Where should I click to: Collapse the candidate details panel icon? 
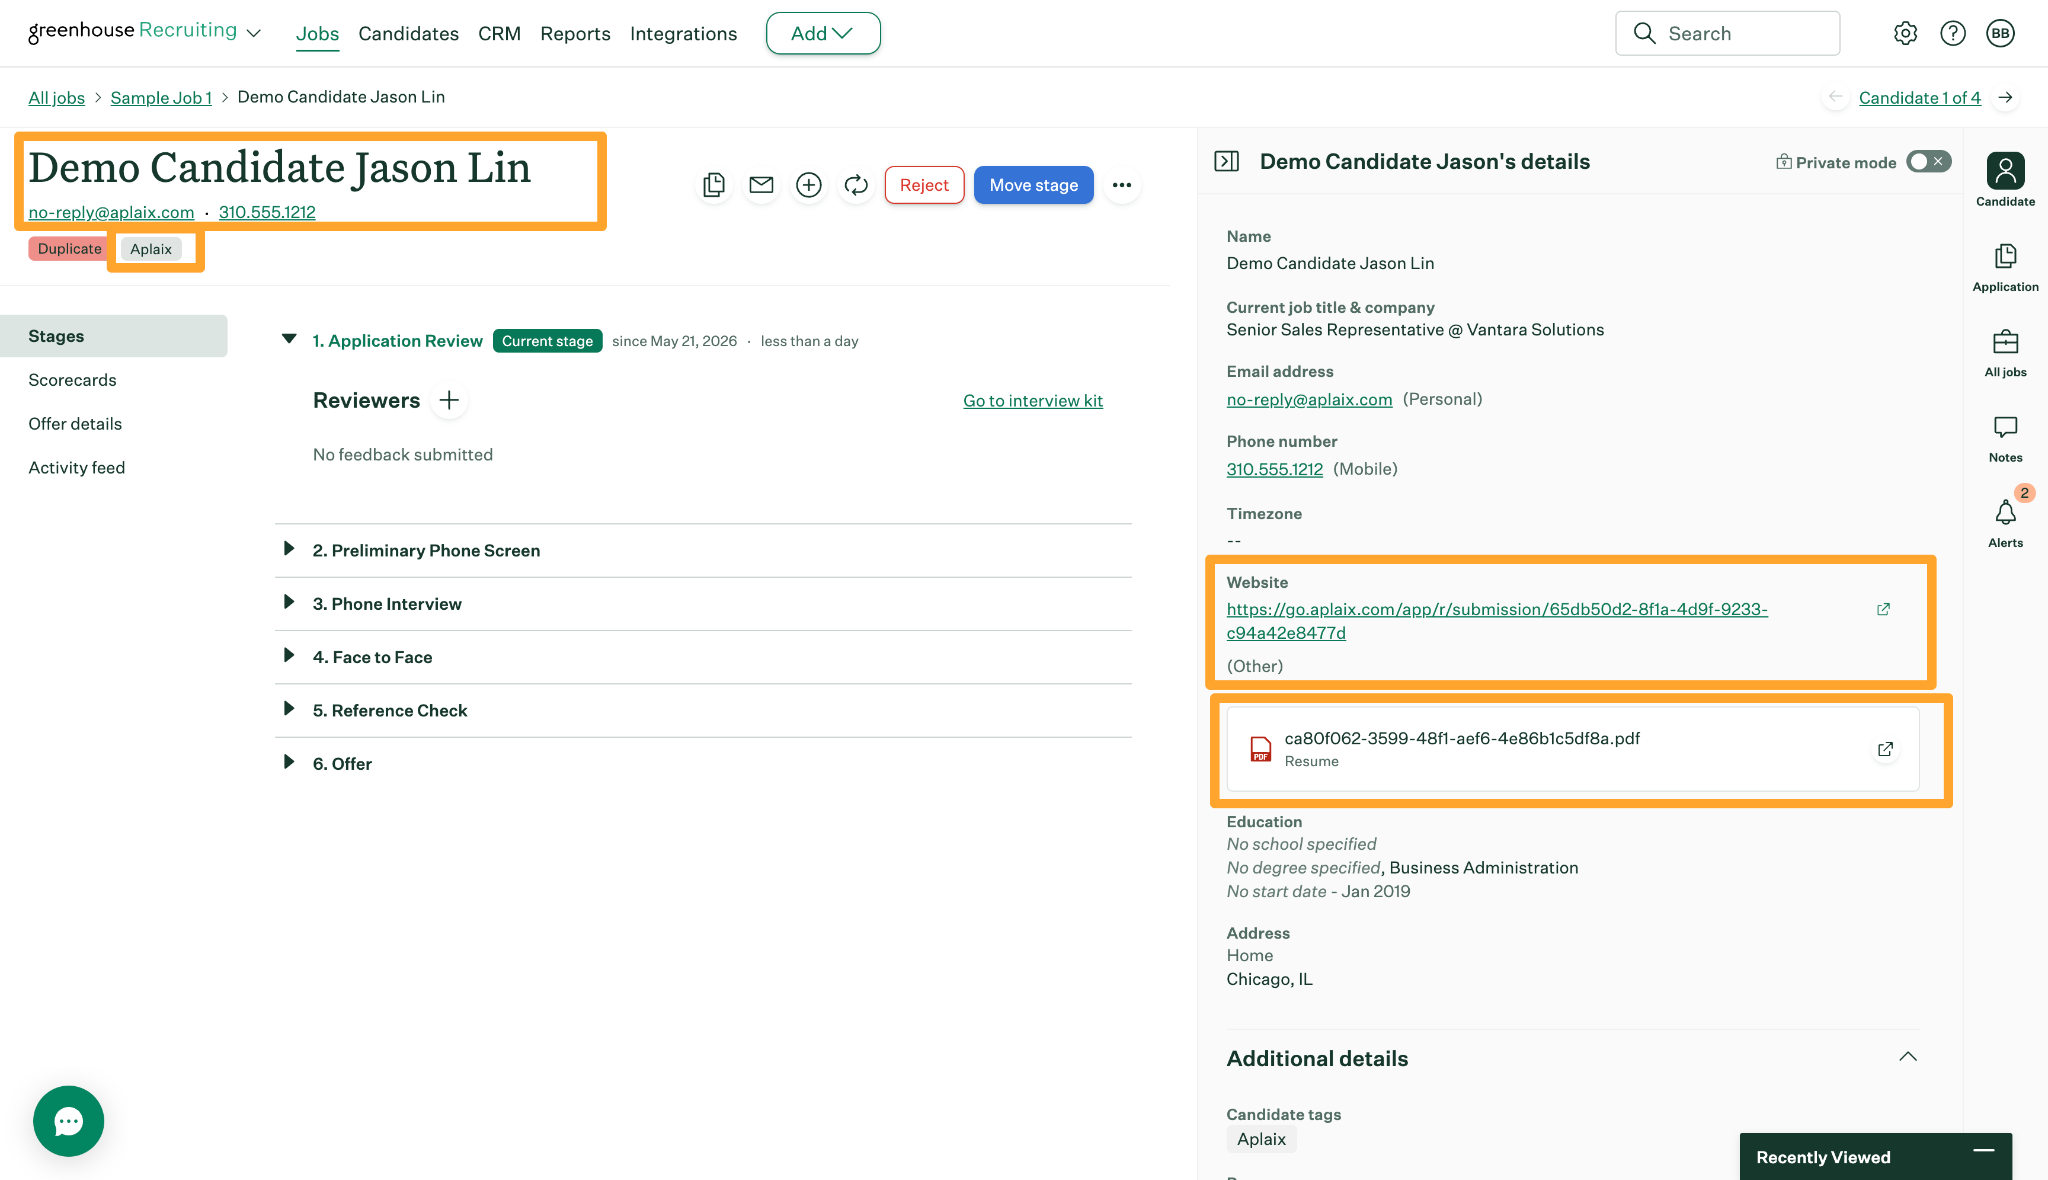click(x=1227, y=161)
